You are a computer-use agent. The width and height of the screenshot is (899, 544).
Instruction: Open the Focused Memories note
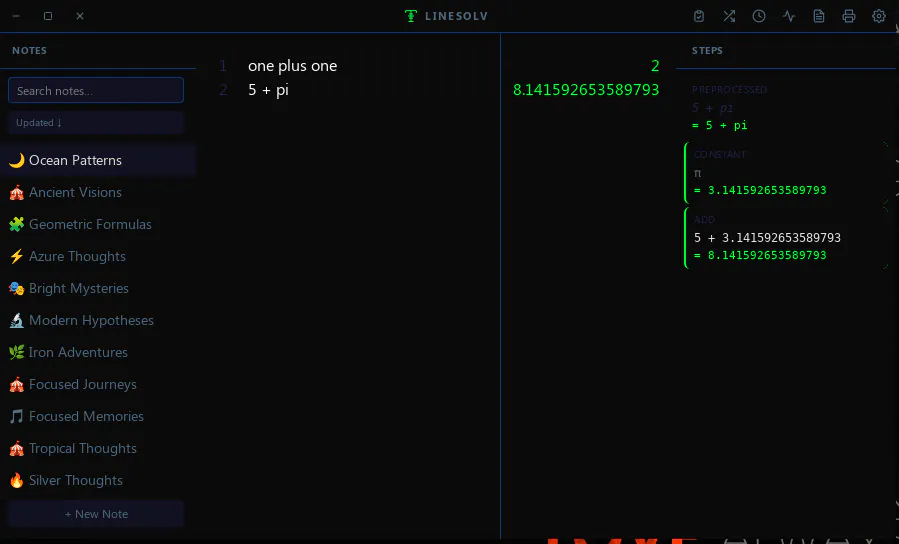click(98, 416)
